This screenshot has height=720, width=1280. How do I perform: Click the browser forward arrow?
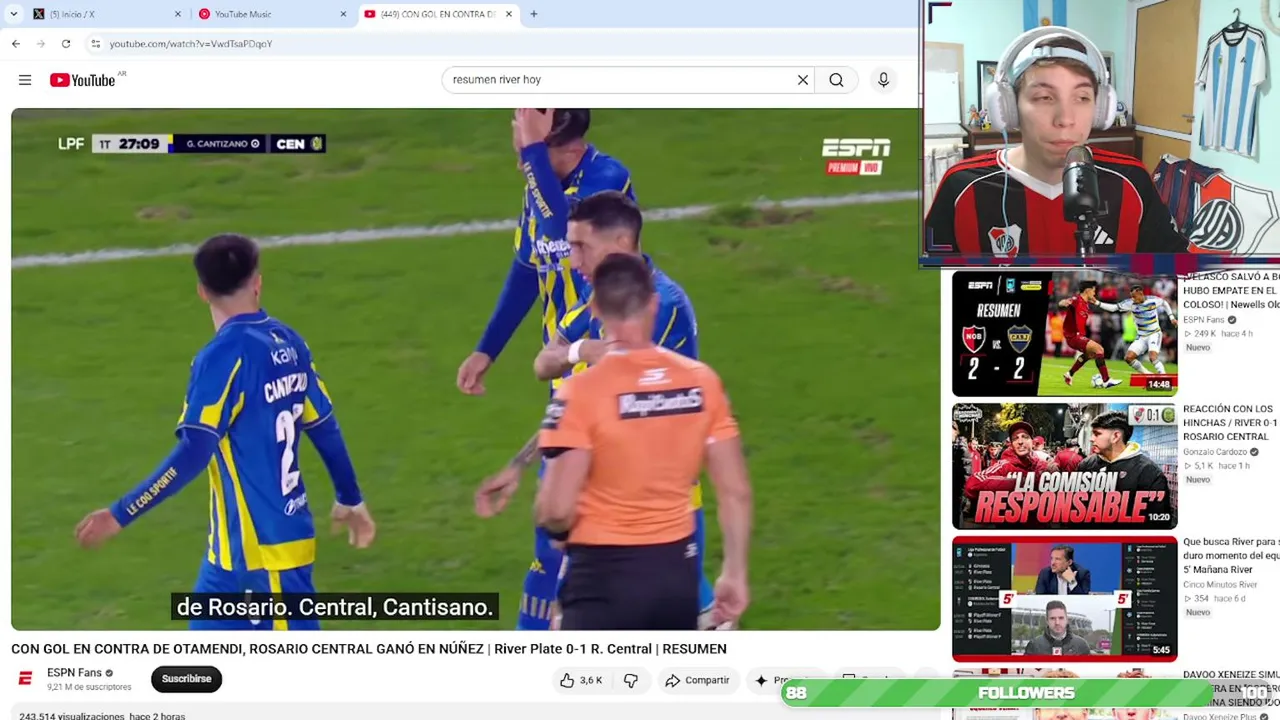tap(41, 44)
